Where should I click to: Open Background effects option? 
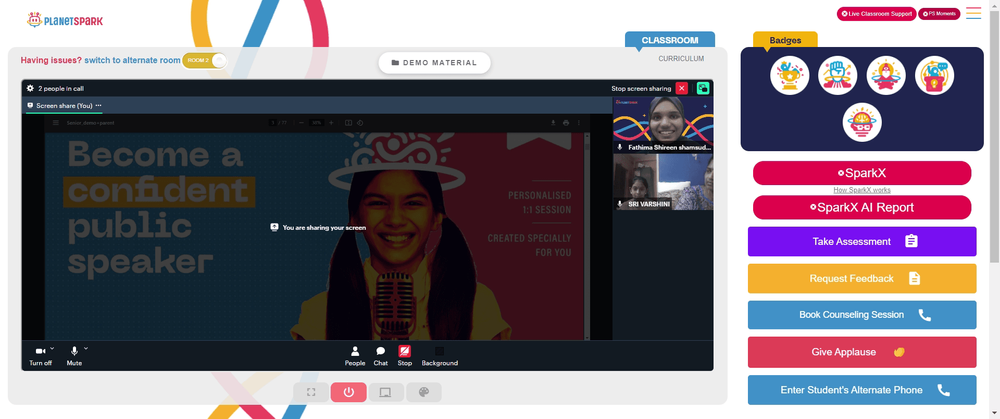439,356
